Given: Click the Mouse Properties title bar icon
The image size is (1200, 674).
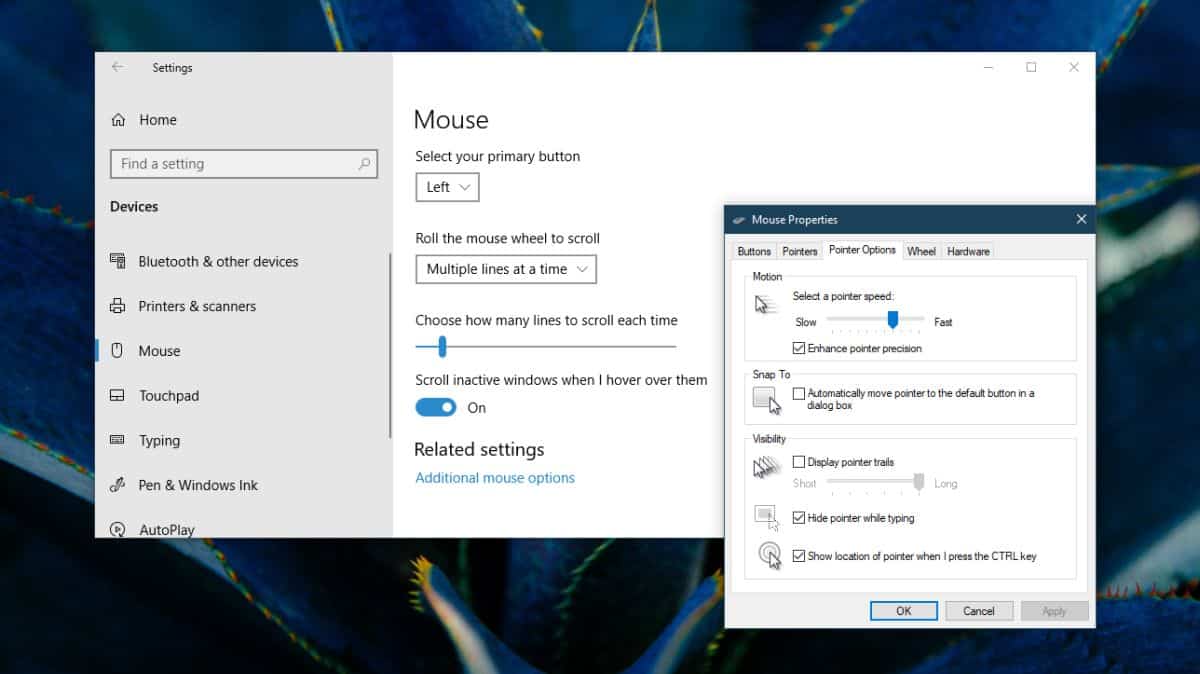Looking at the screenshot, I should [739, 220].
